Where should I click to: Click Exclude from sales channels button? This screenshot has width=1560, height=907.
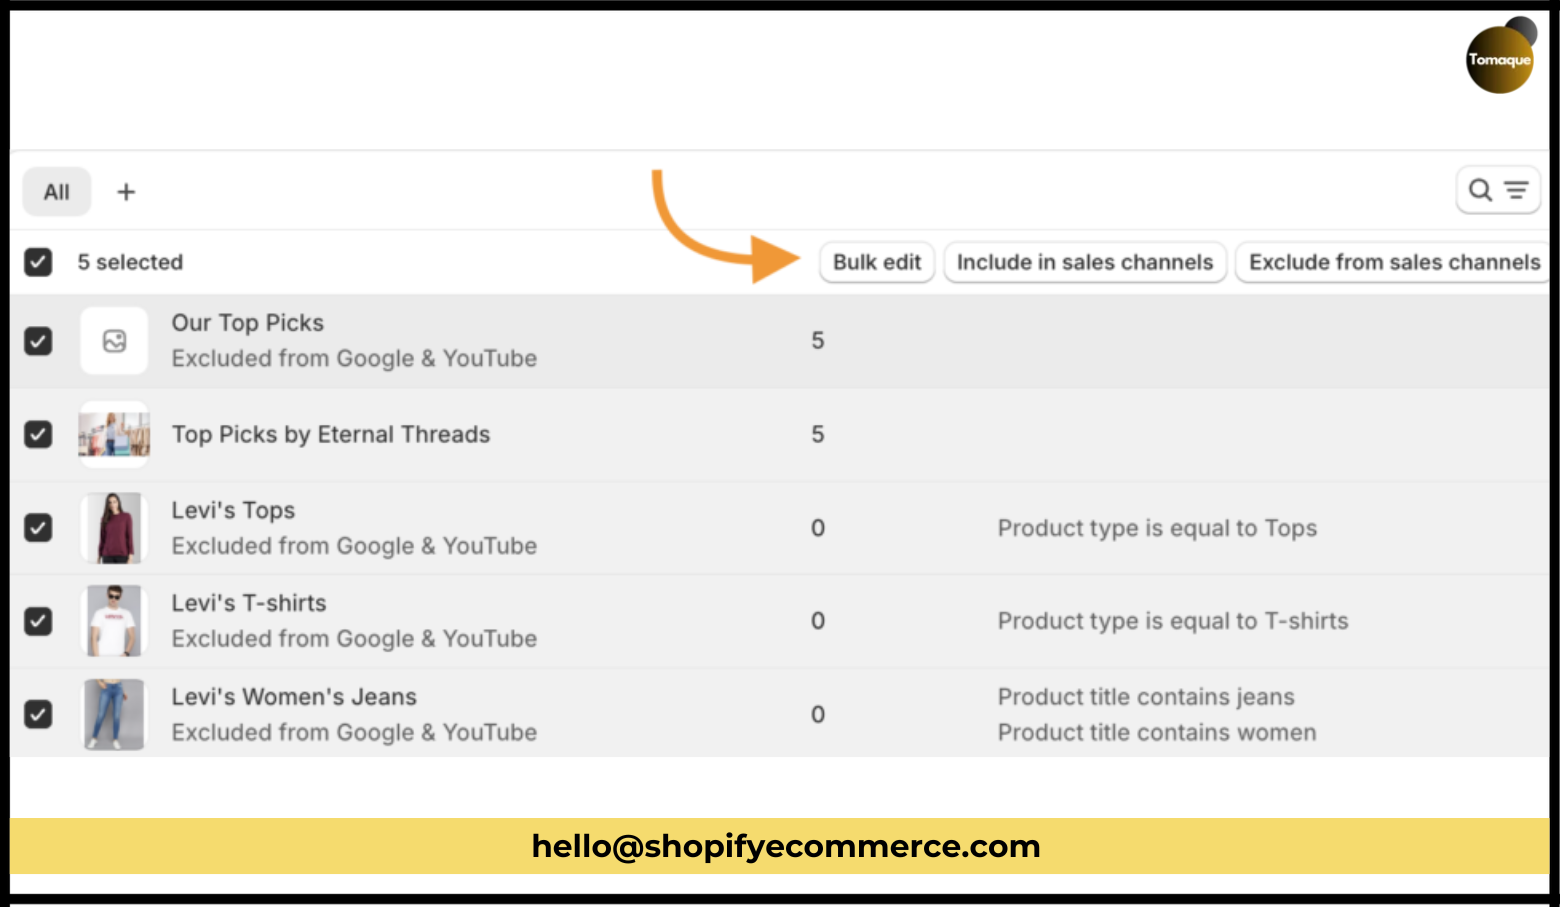1393,262
